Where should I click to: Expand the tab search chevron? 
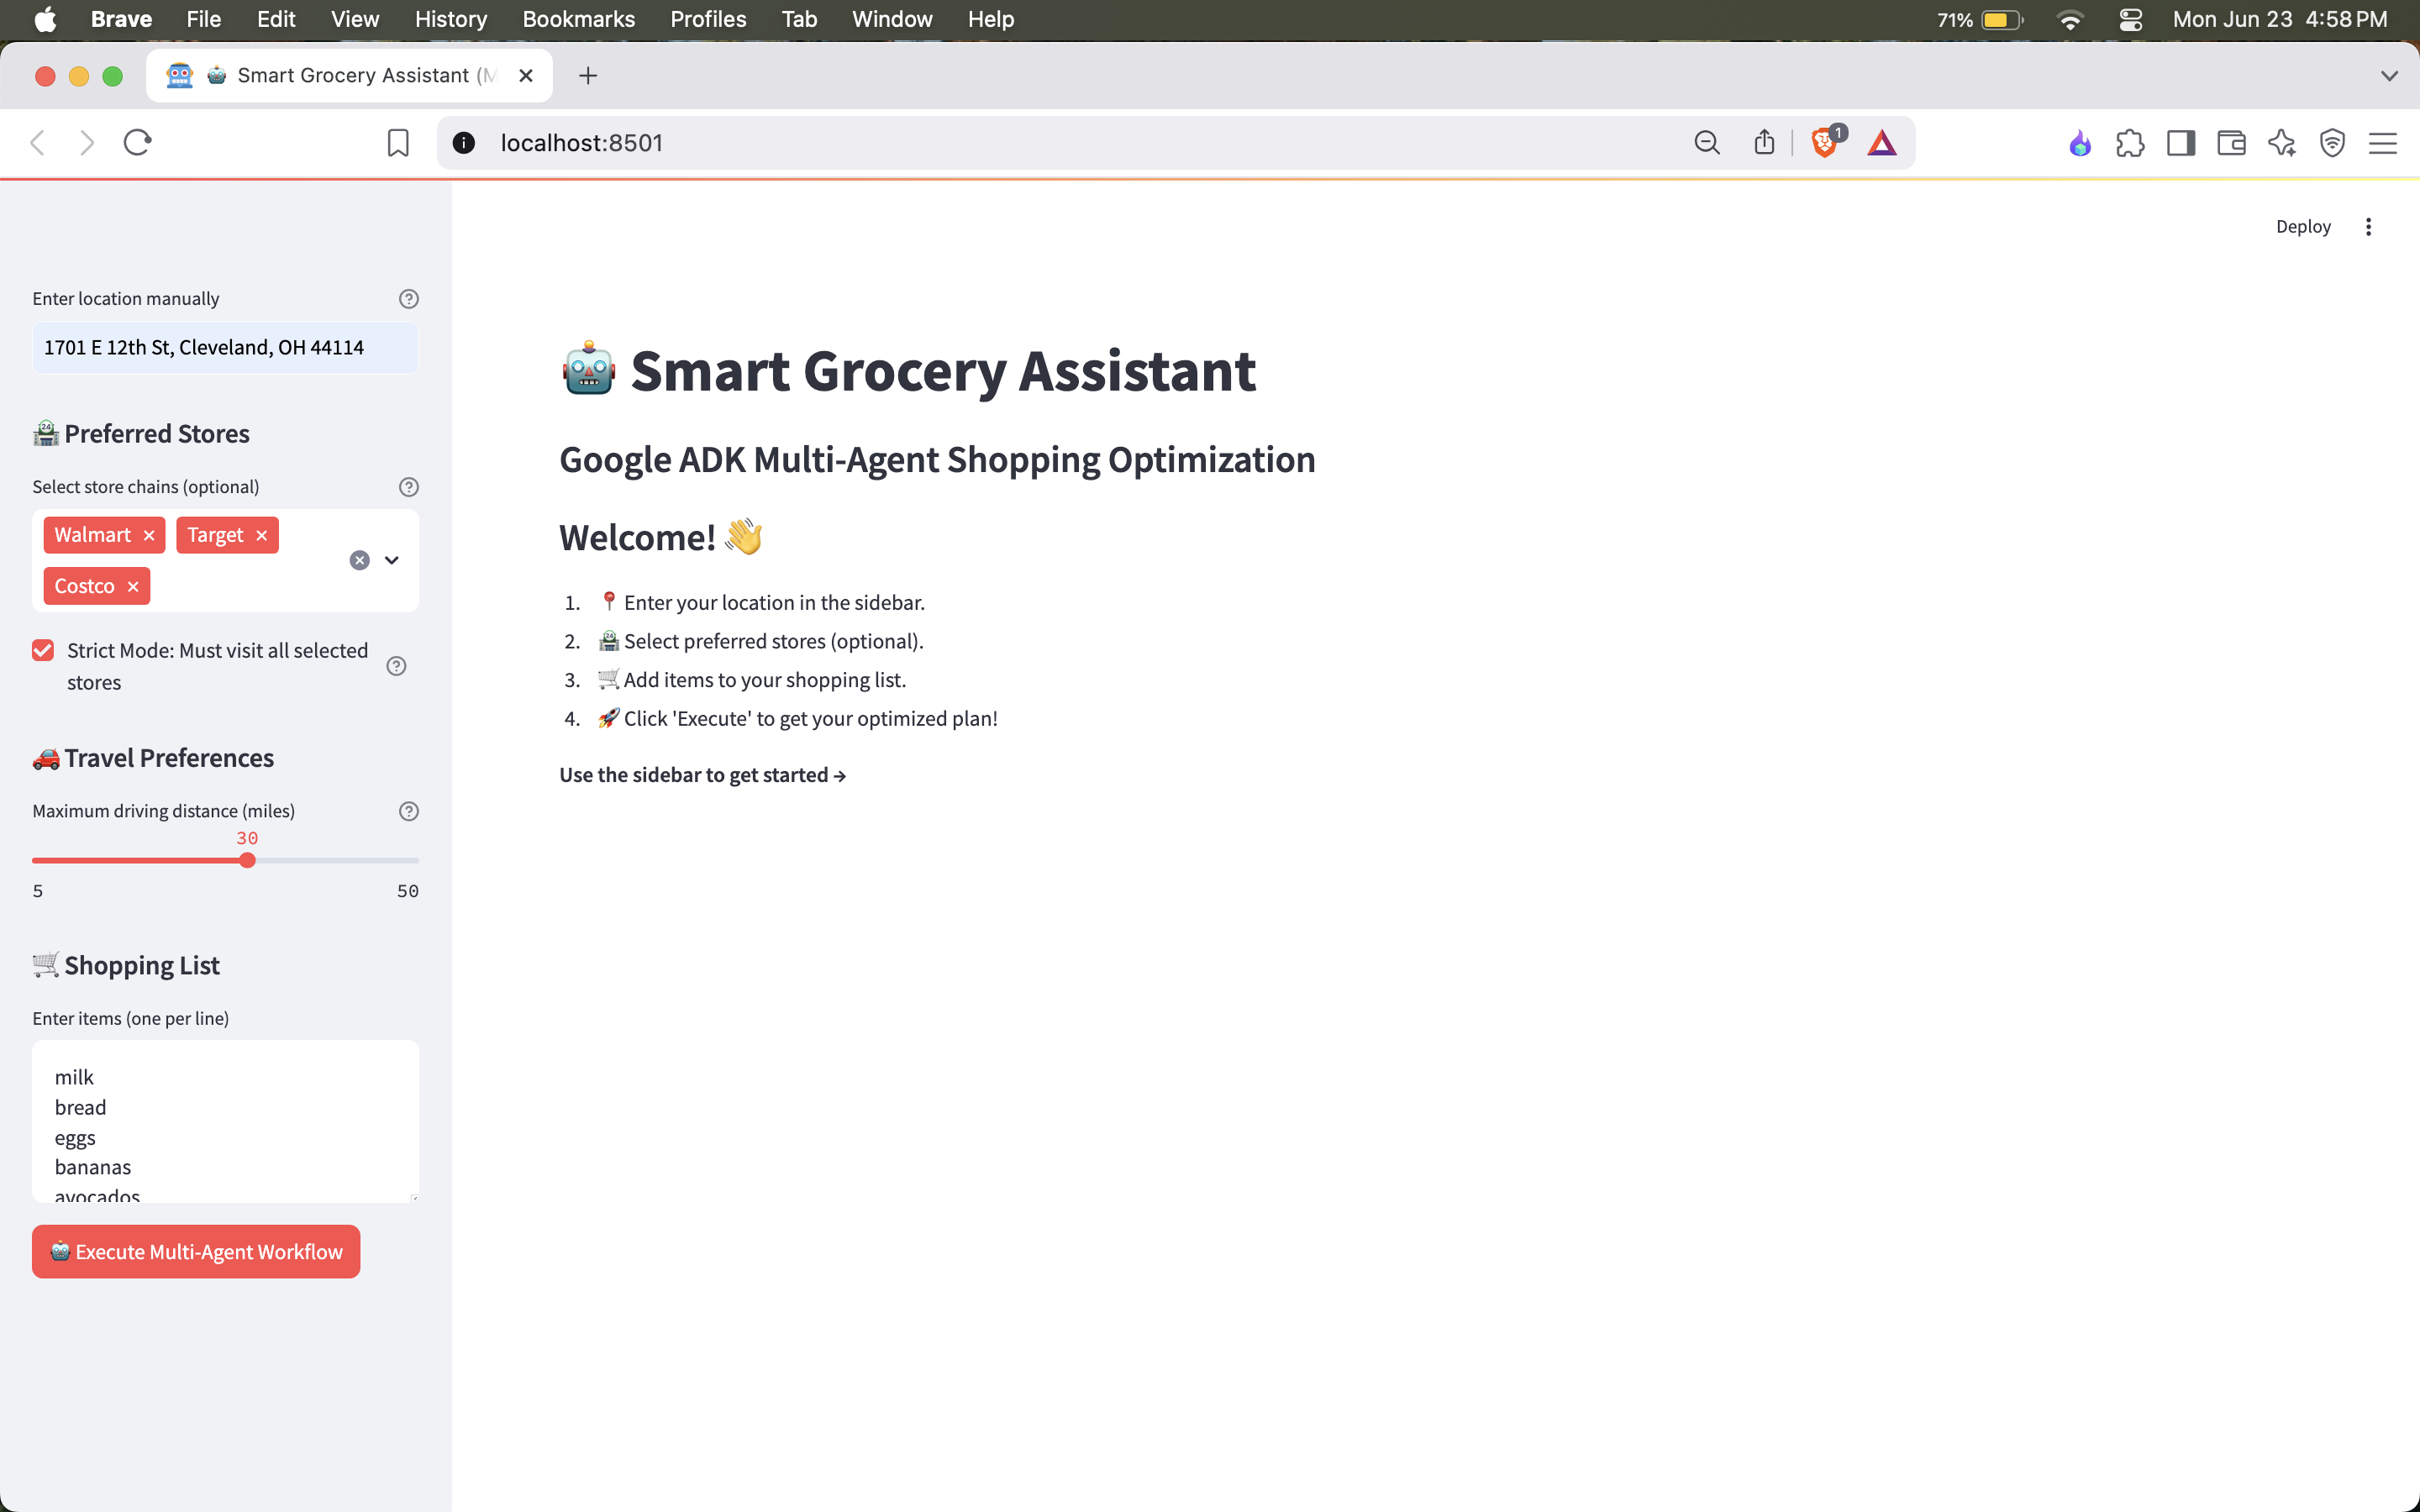tap(2389, 76)
